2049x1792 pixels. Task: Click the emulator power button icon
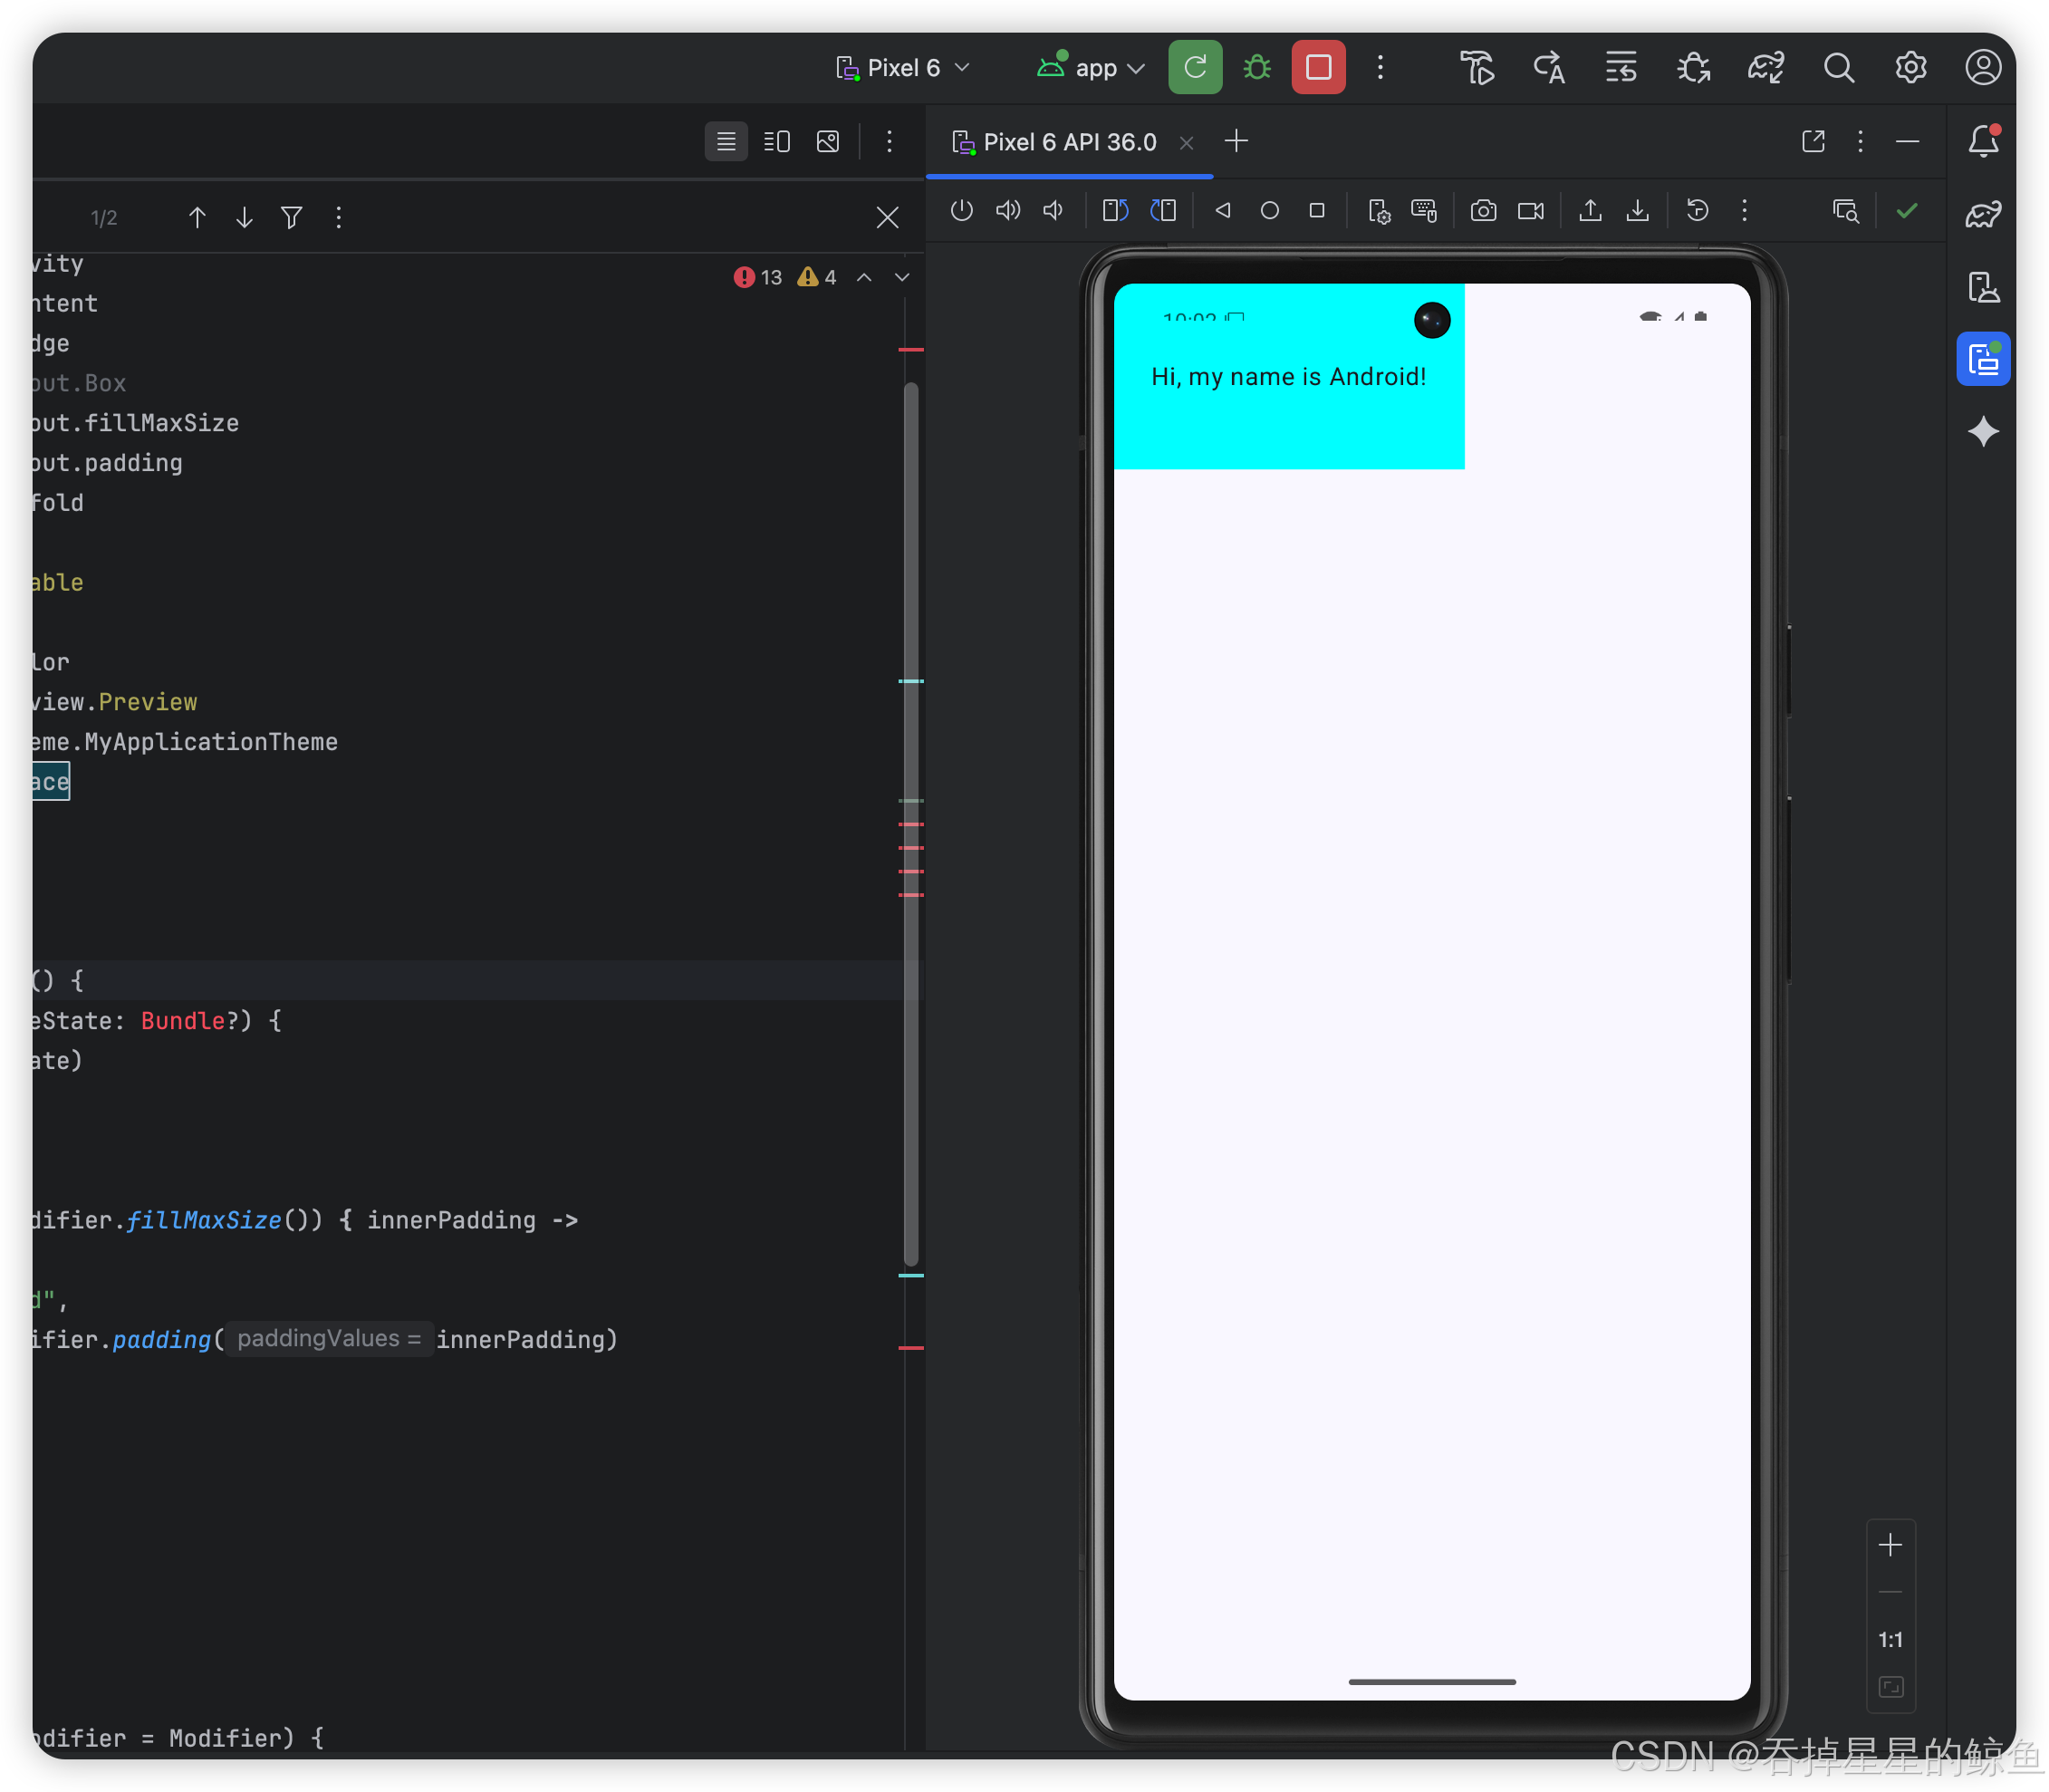point(961,211)
